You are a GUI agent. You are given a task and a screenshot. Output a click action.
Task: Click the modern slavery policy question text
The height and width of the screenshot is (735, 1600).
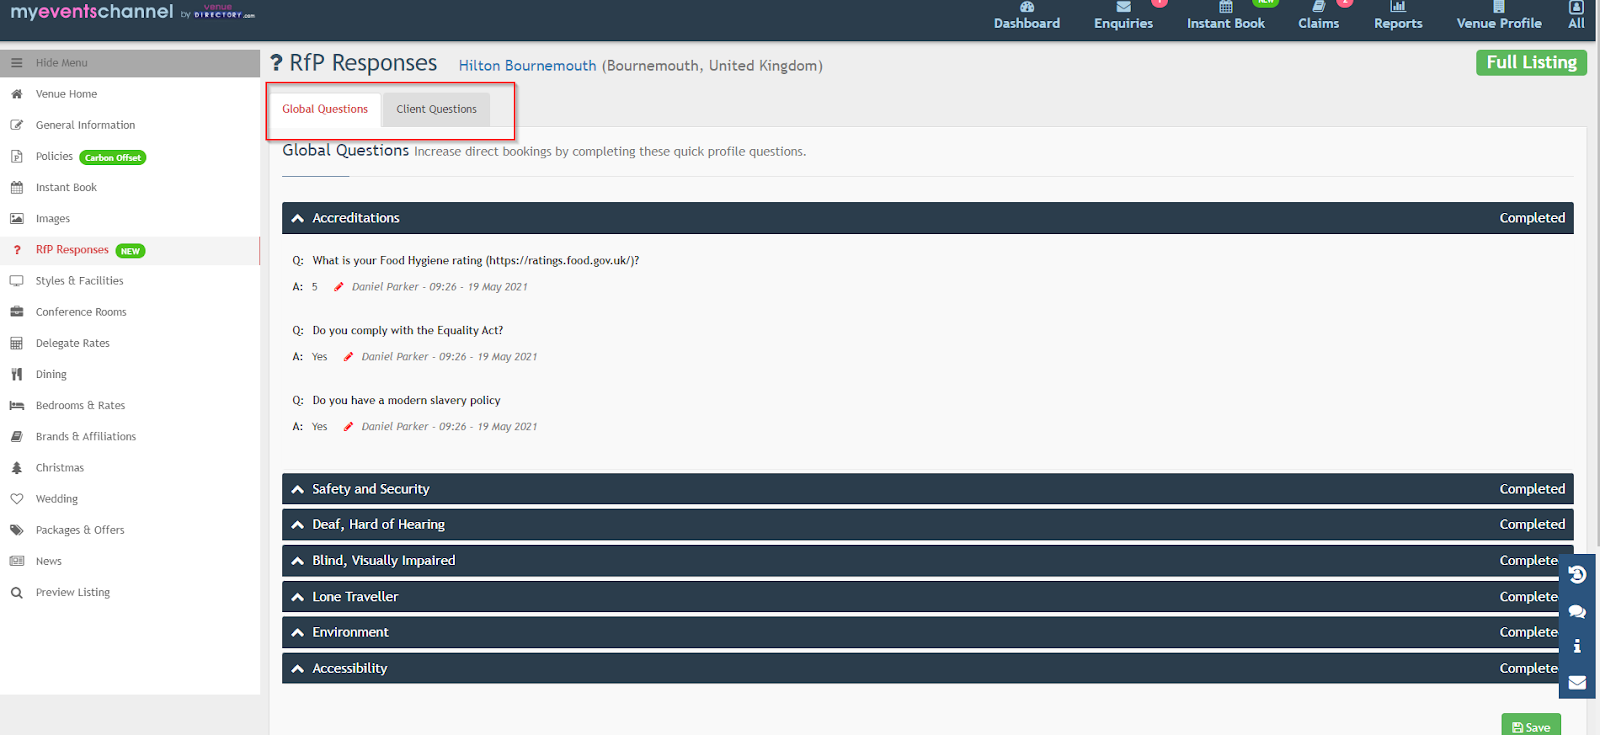(406, 401)
